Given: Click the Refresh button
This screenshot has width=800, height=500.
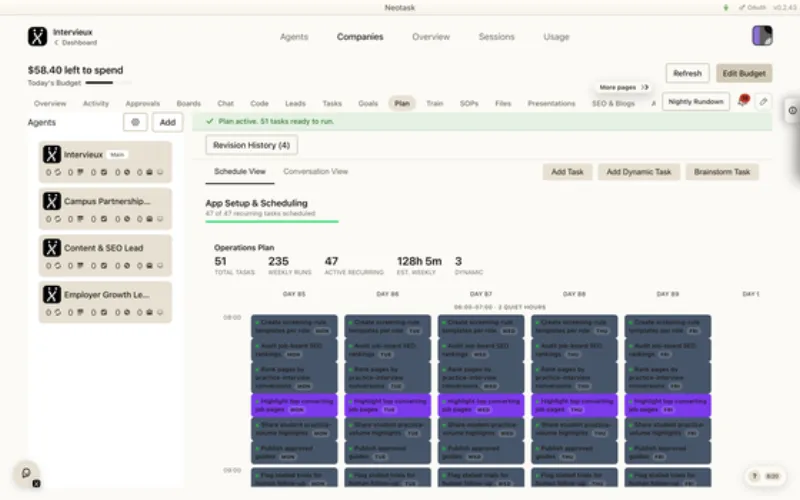Looking at the screenshot, I should click(x=687, y=73).
